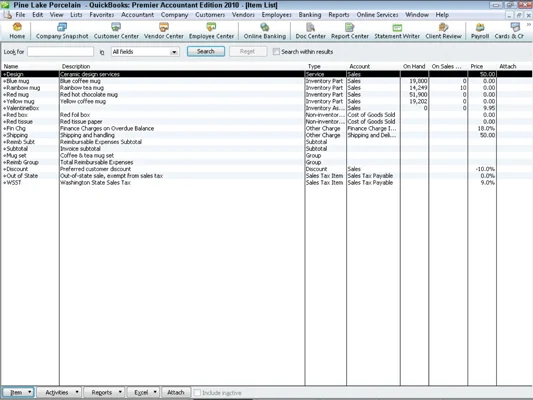Open the Activities dropdown button
Viewport: 533px width, 400px height.
pos(58,392)
